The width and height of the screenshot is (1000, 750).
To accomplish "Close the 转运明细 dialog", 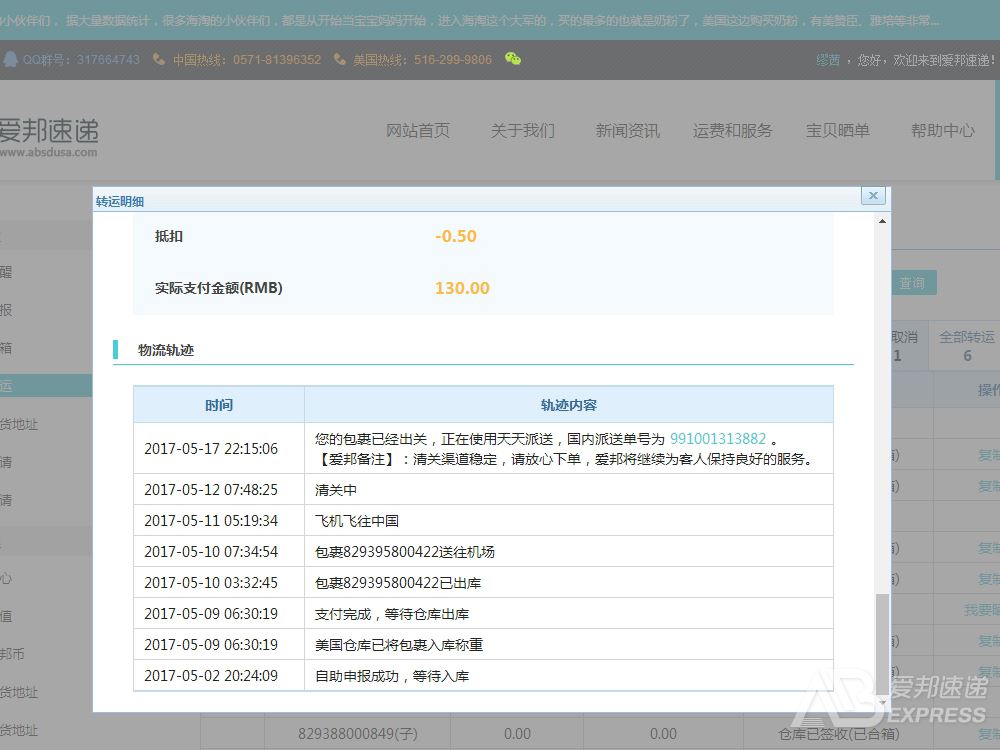I will (x=873, y=196).
